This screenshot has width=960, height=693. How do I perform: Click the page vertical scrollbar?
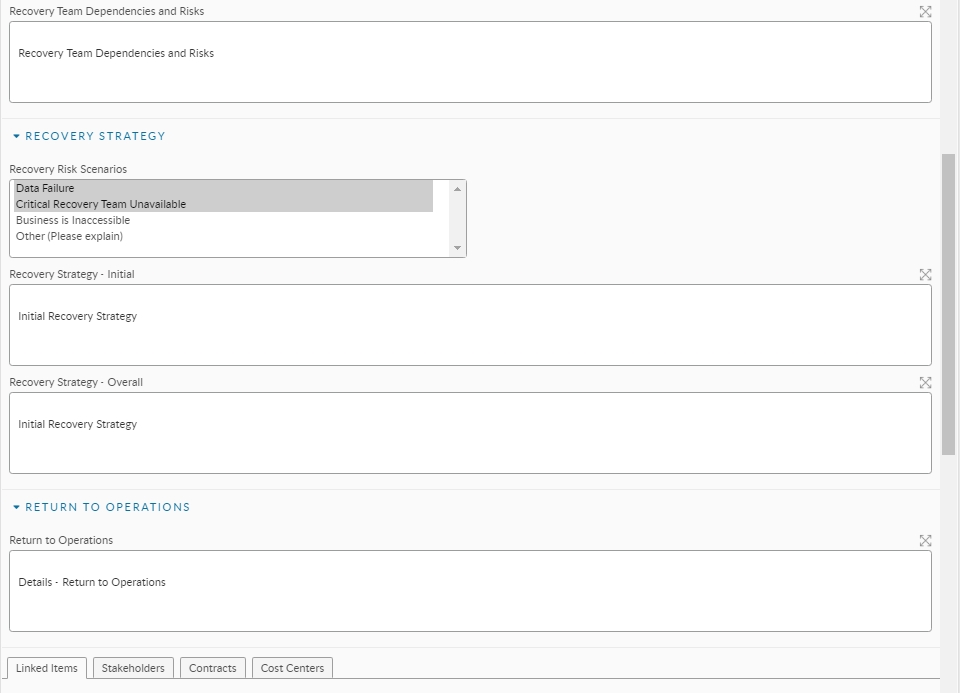coord(949,300)
